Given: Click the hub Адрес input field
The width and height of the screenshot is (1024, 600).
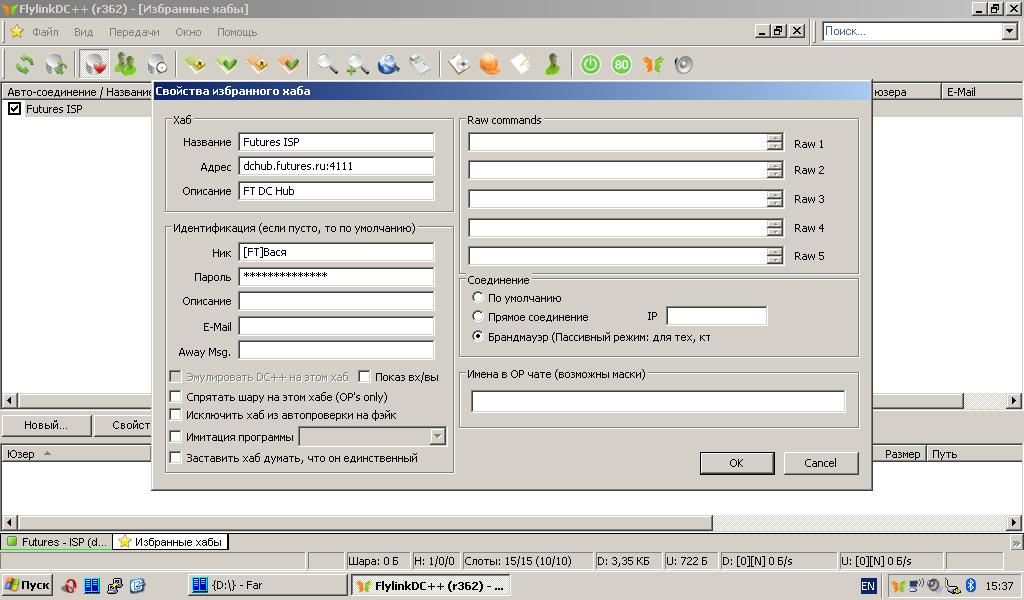Looking at the screenshot, I should coord(336,166).
